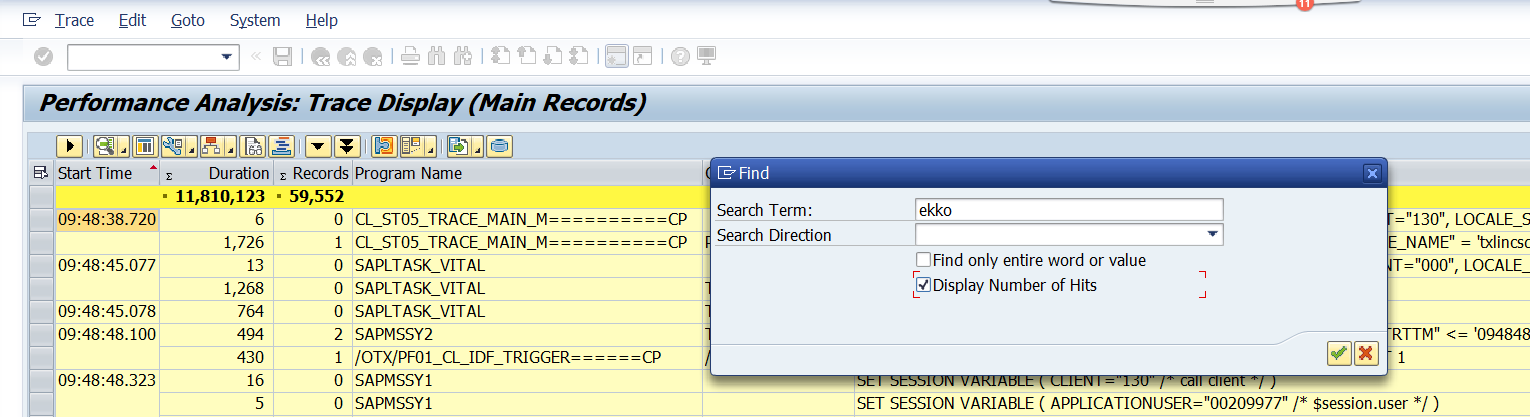
Task: Toggle 'Find only entire word or value' checkbox
Action: [x=924, y=260]
